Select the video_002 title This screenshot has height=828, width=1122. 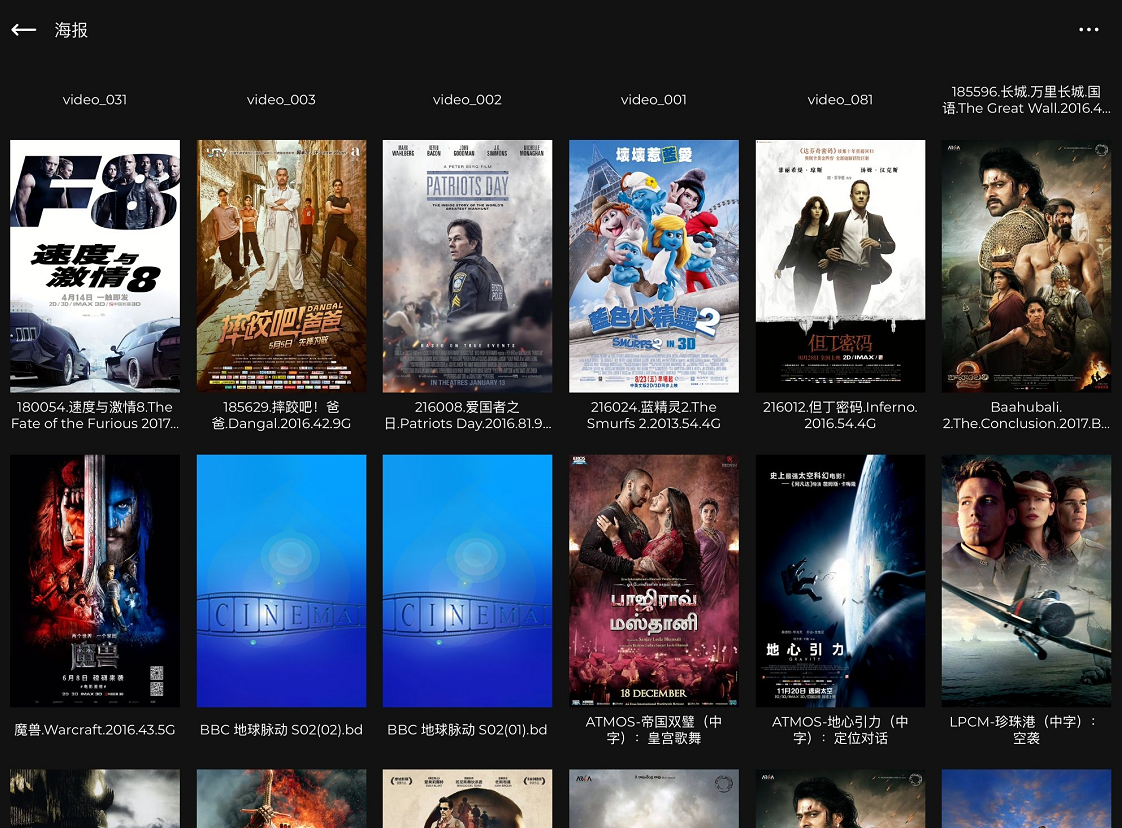[467, 99]
